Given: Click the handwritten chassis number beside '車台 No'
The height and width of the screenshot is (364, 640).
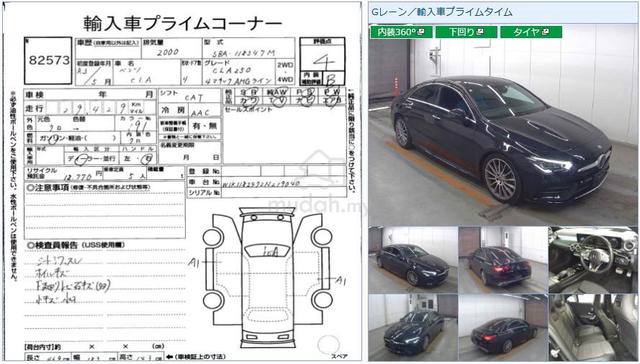Looking at the screenshot, I should (x=261, y=183).
